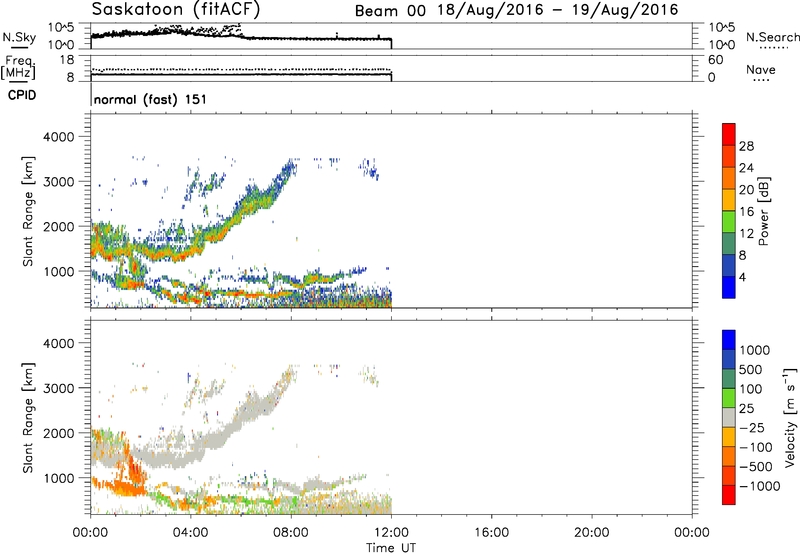The height and width of the screenshot is (554, 800).
Task: Click the '18' tick on the frequency axis
Action: [x=67, y=60]
